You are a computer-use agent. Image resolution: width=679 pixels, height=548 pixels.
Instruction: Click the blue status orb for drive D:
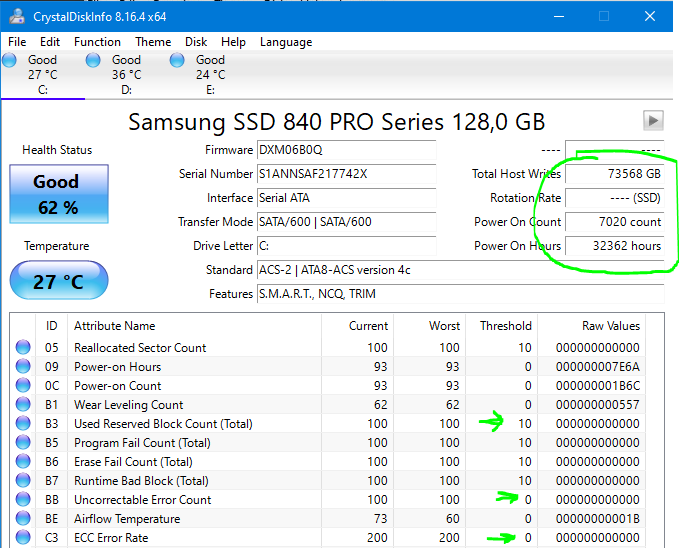click(x=93, y=60)
